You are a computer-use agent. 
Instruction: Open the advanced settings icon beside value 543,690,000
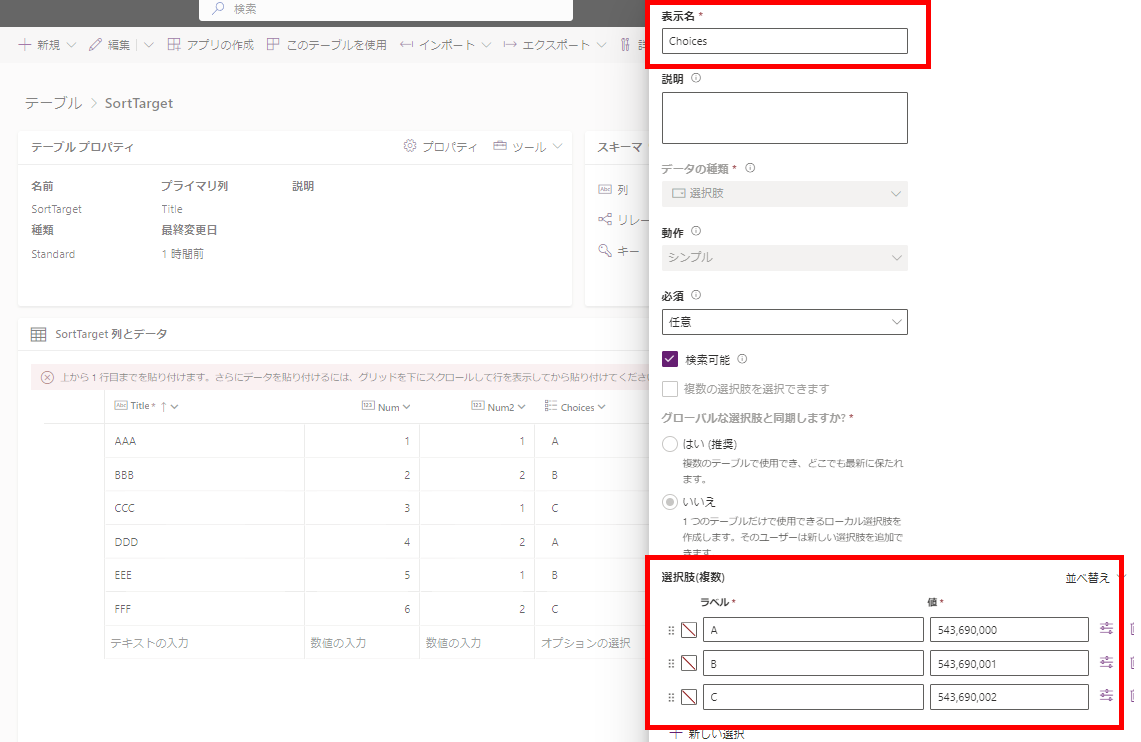pyautogui.click(x=1104, y=629)
